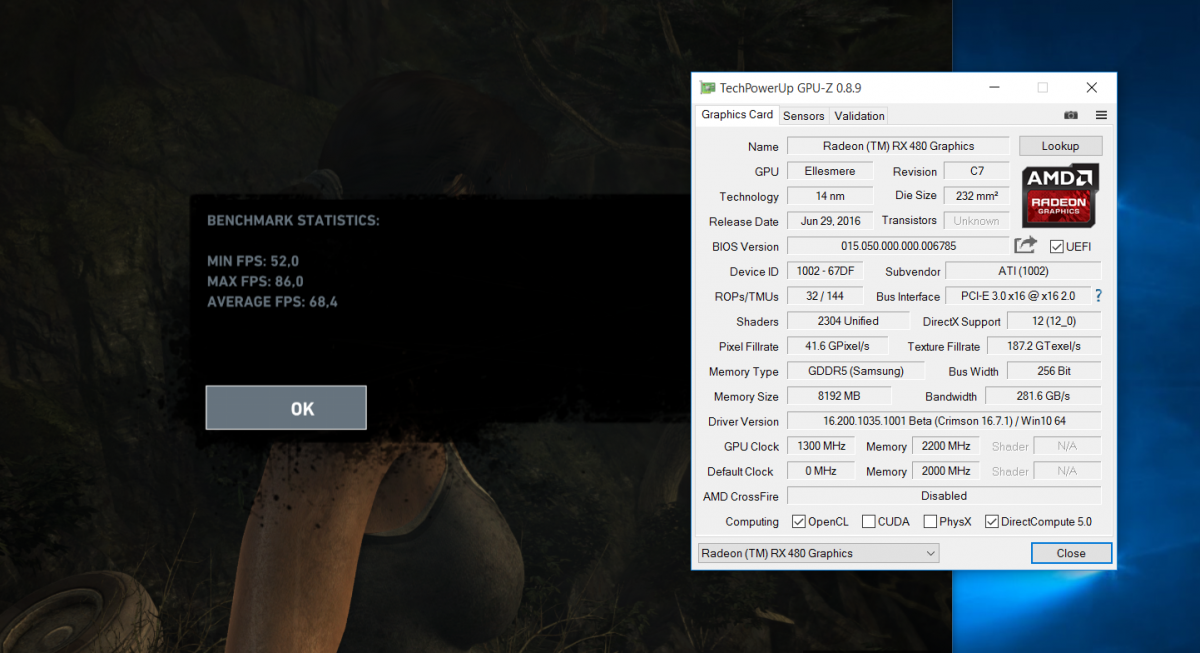1200x653 pixels.
Task: Click the Lookup button
Action: (x=1060, y=146)
